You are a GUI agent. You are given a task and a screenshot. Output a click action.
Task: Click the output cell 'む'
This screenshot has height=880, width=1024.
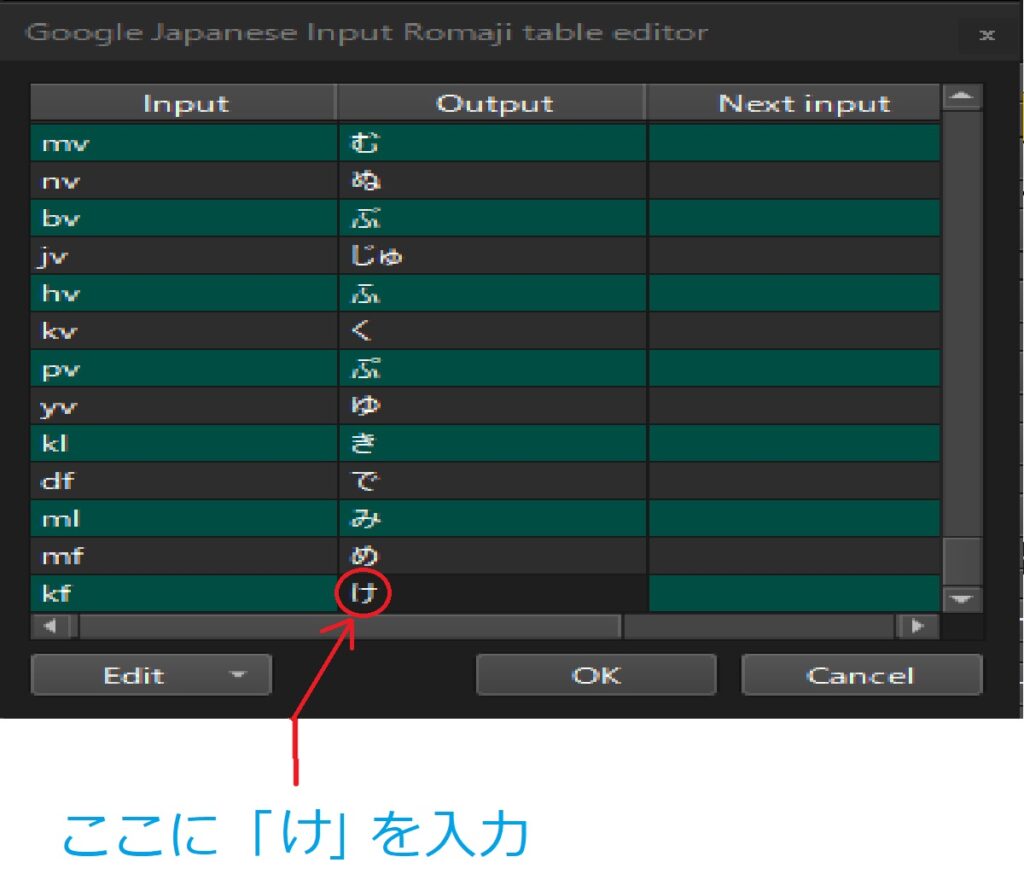(x=493, y=143)
